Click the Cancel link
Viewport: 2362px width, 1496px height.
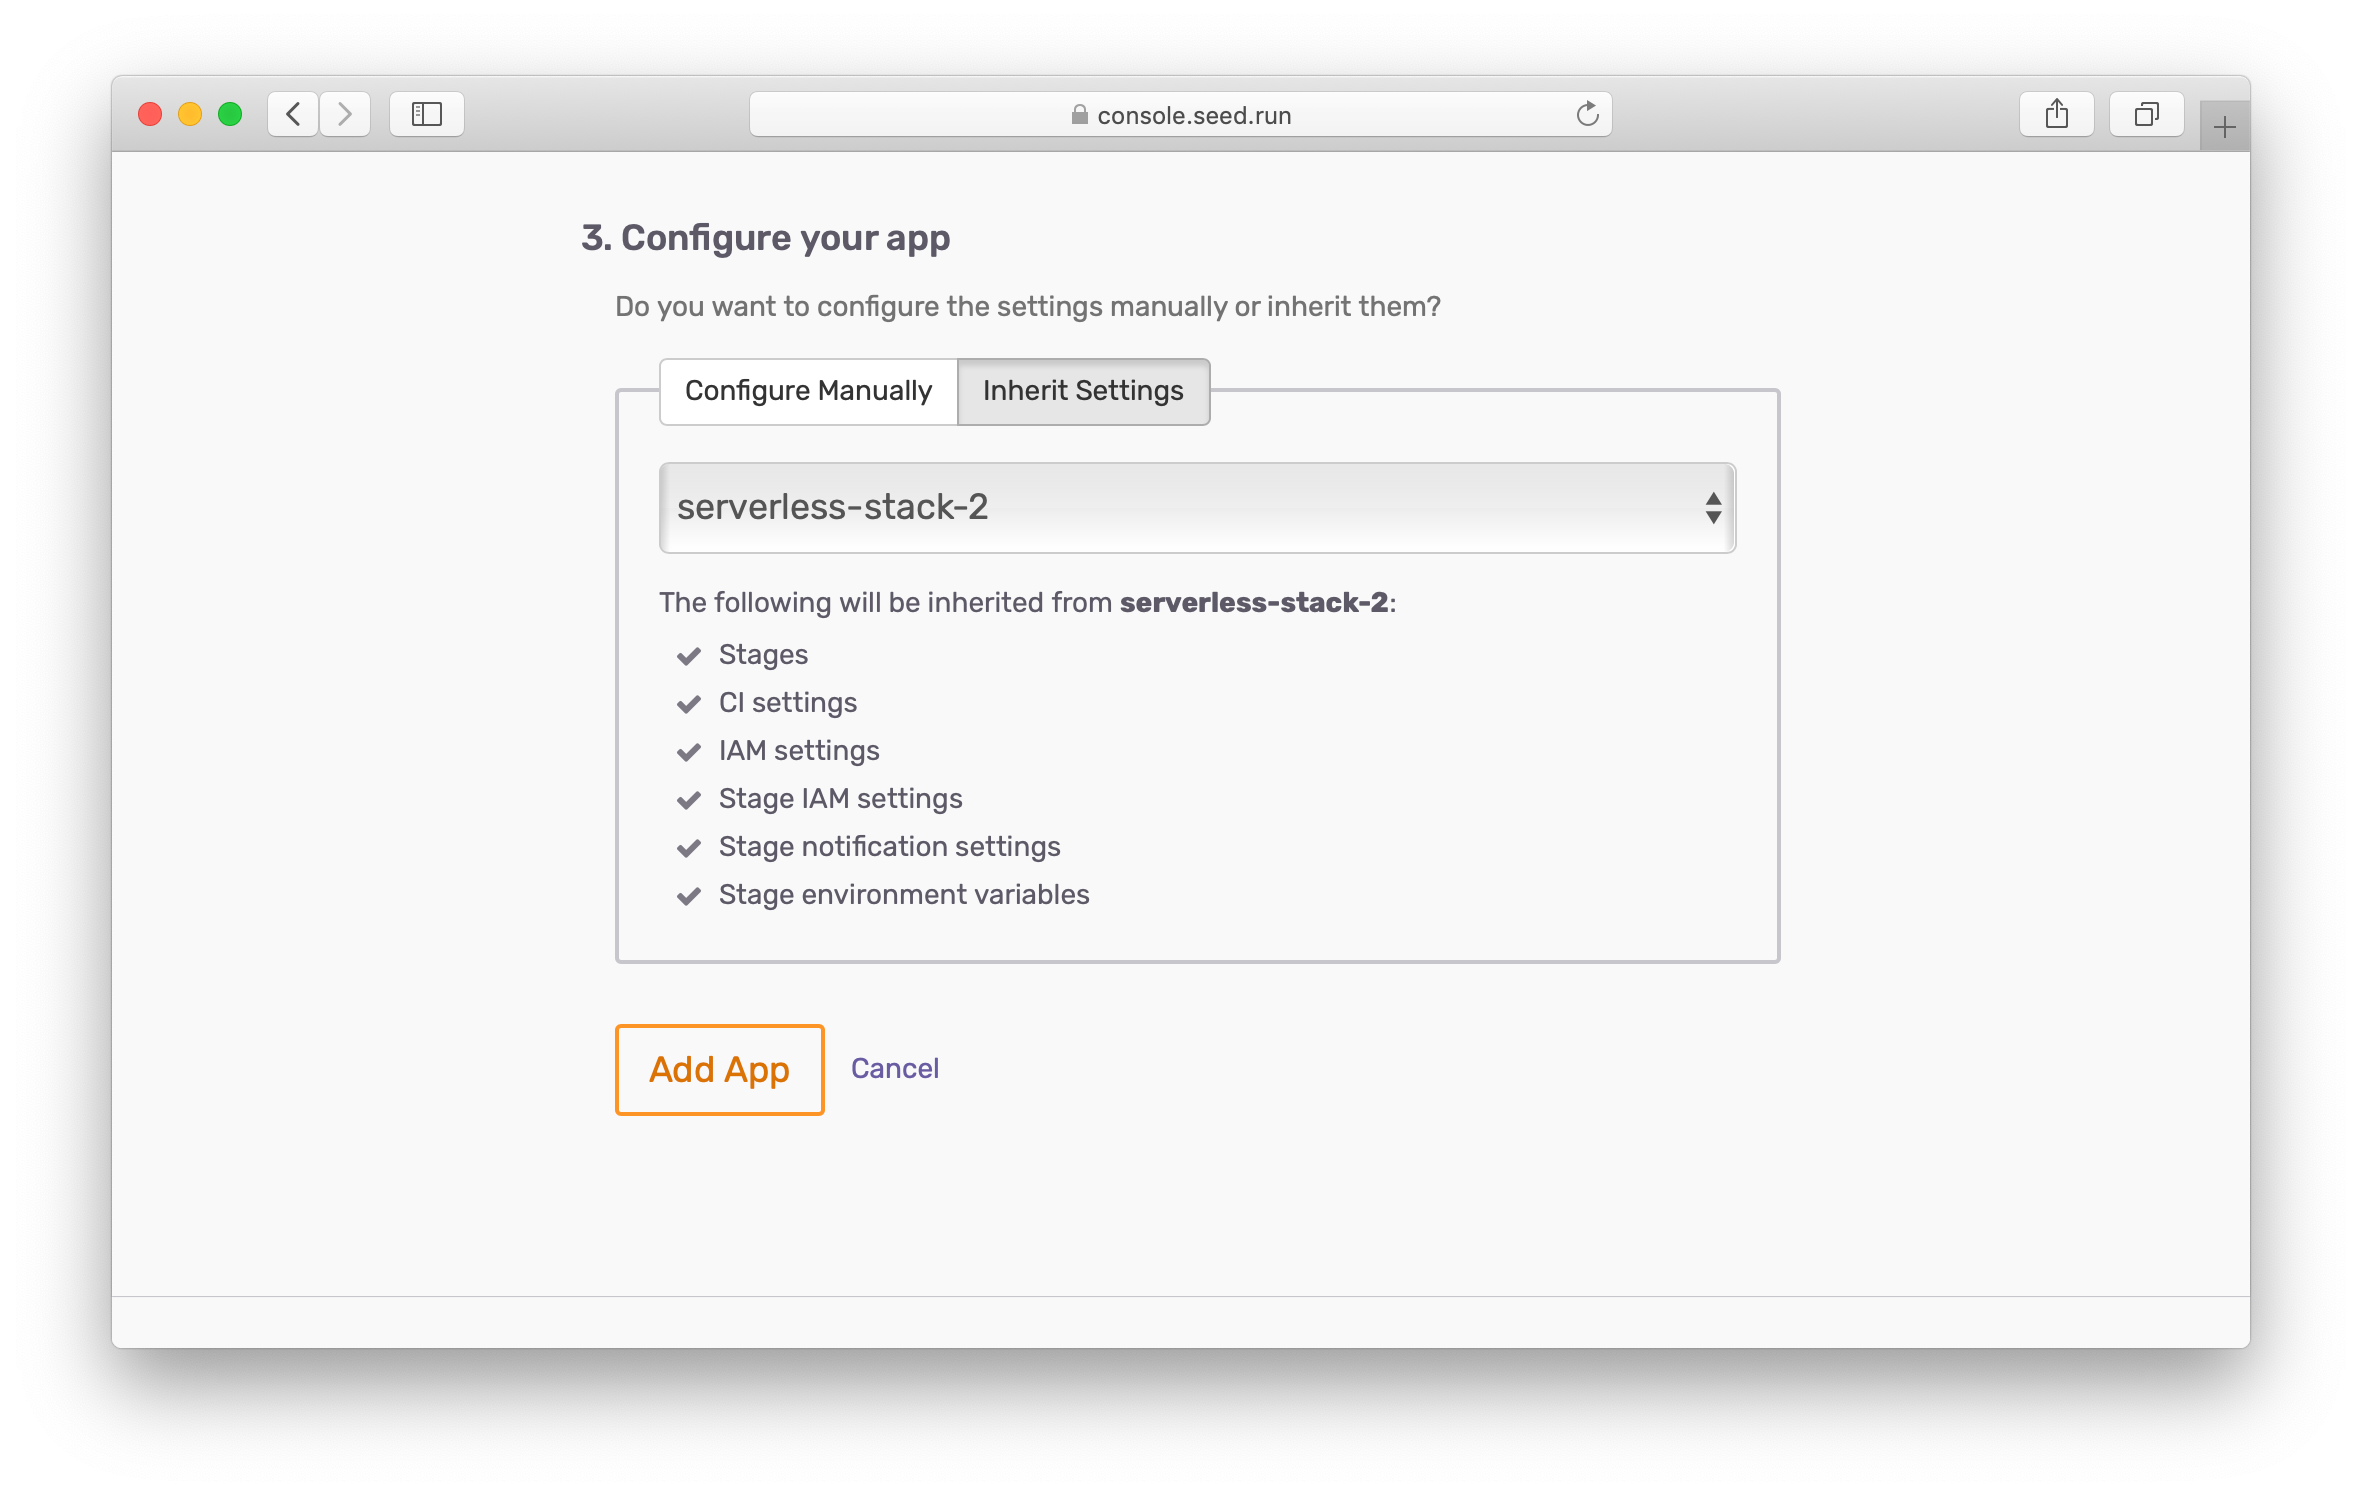tap(894, 1068)
